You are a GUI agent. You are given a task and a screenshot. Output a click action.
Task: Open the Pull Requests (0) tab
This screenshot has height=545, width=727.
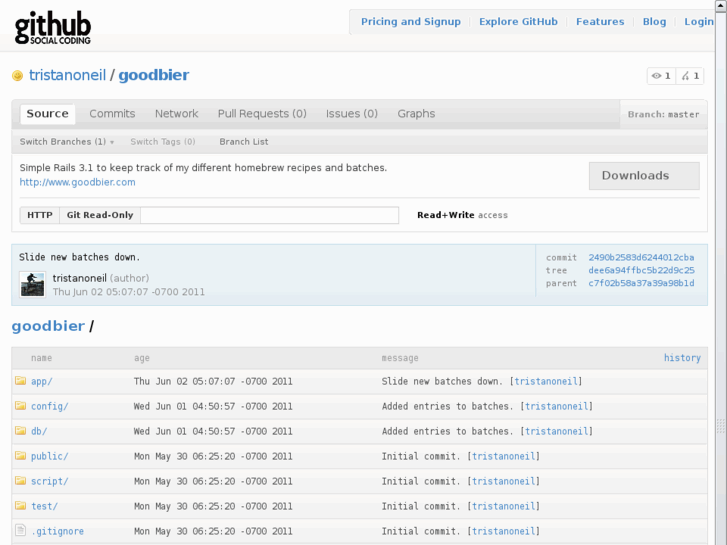[x=262, y=114]
